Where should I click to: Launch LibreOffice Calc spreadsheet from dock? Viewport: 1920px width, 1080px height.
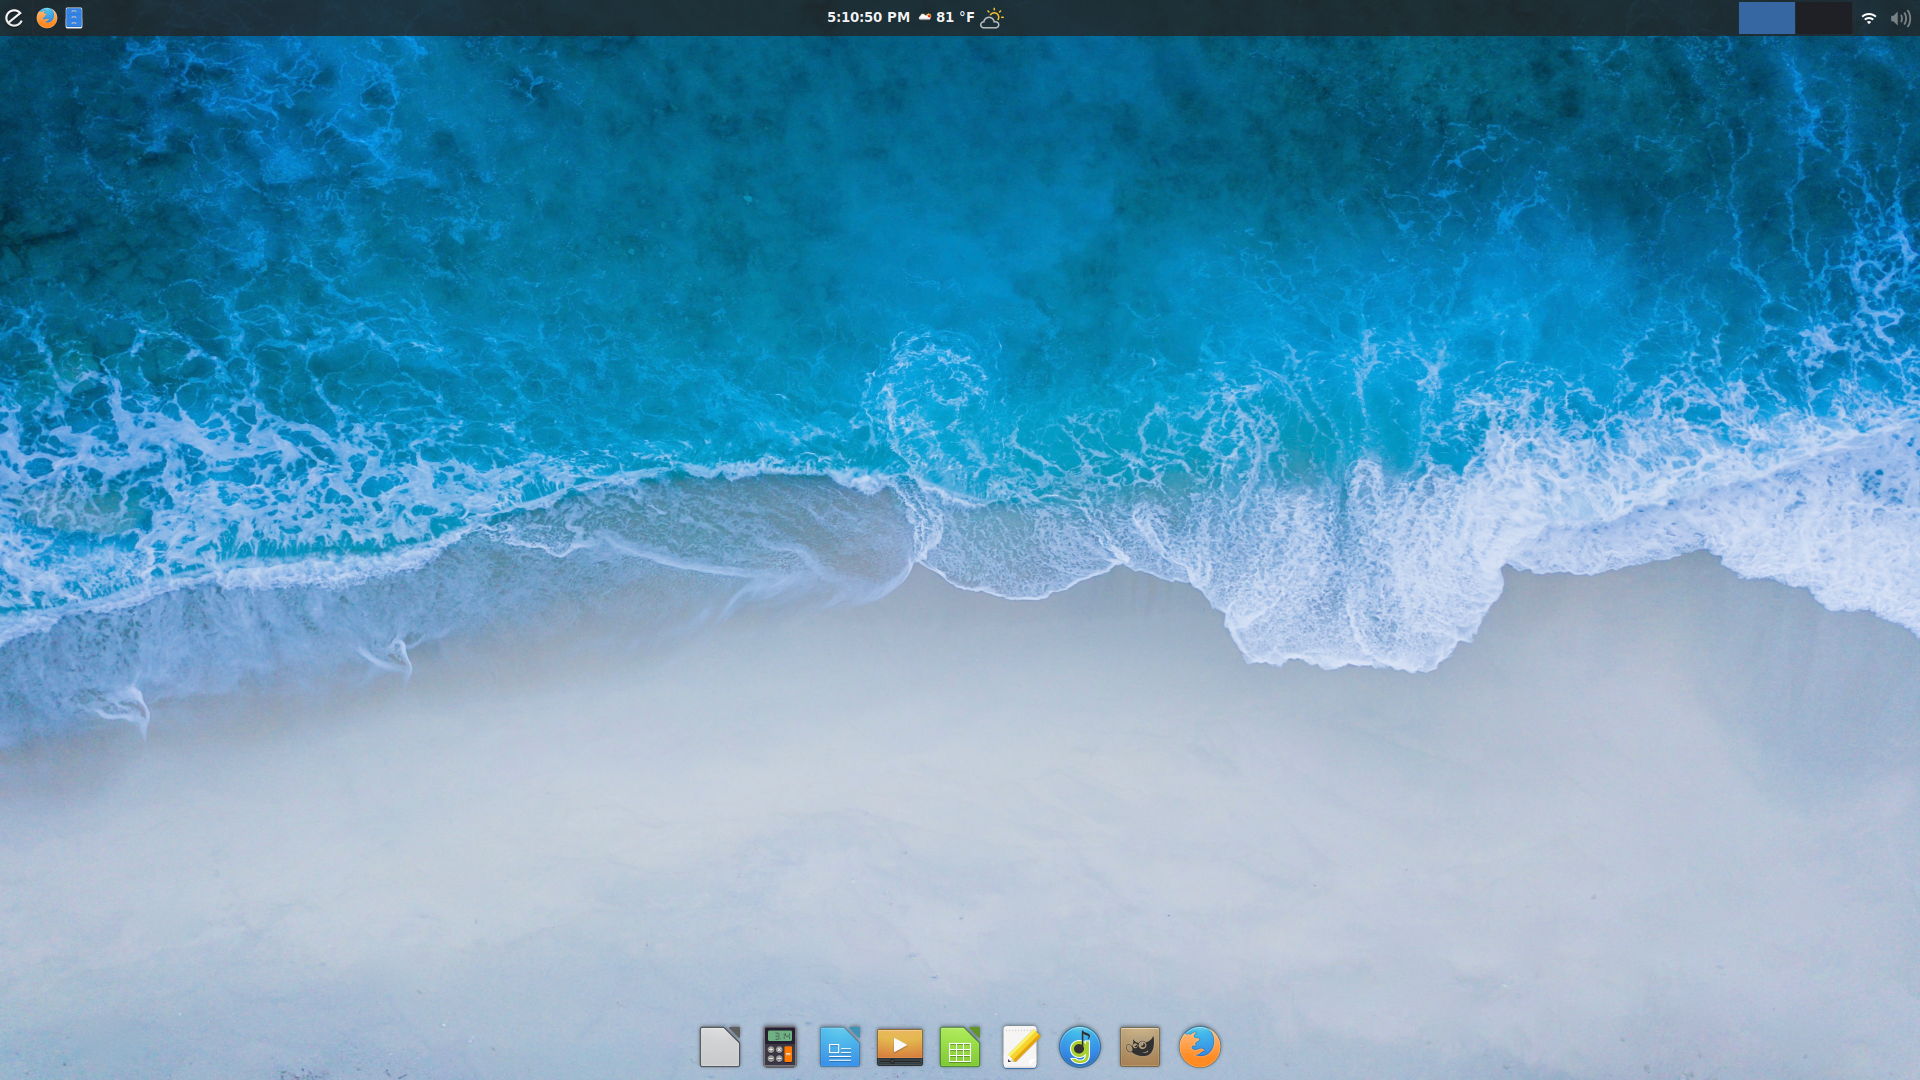pos(960,1047)
